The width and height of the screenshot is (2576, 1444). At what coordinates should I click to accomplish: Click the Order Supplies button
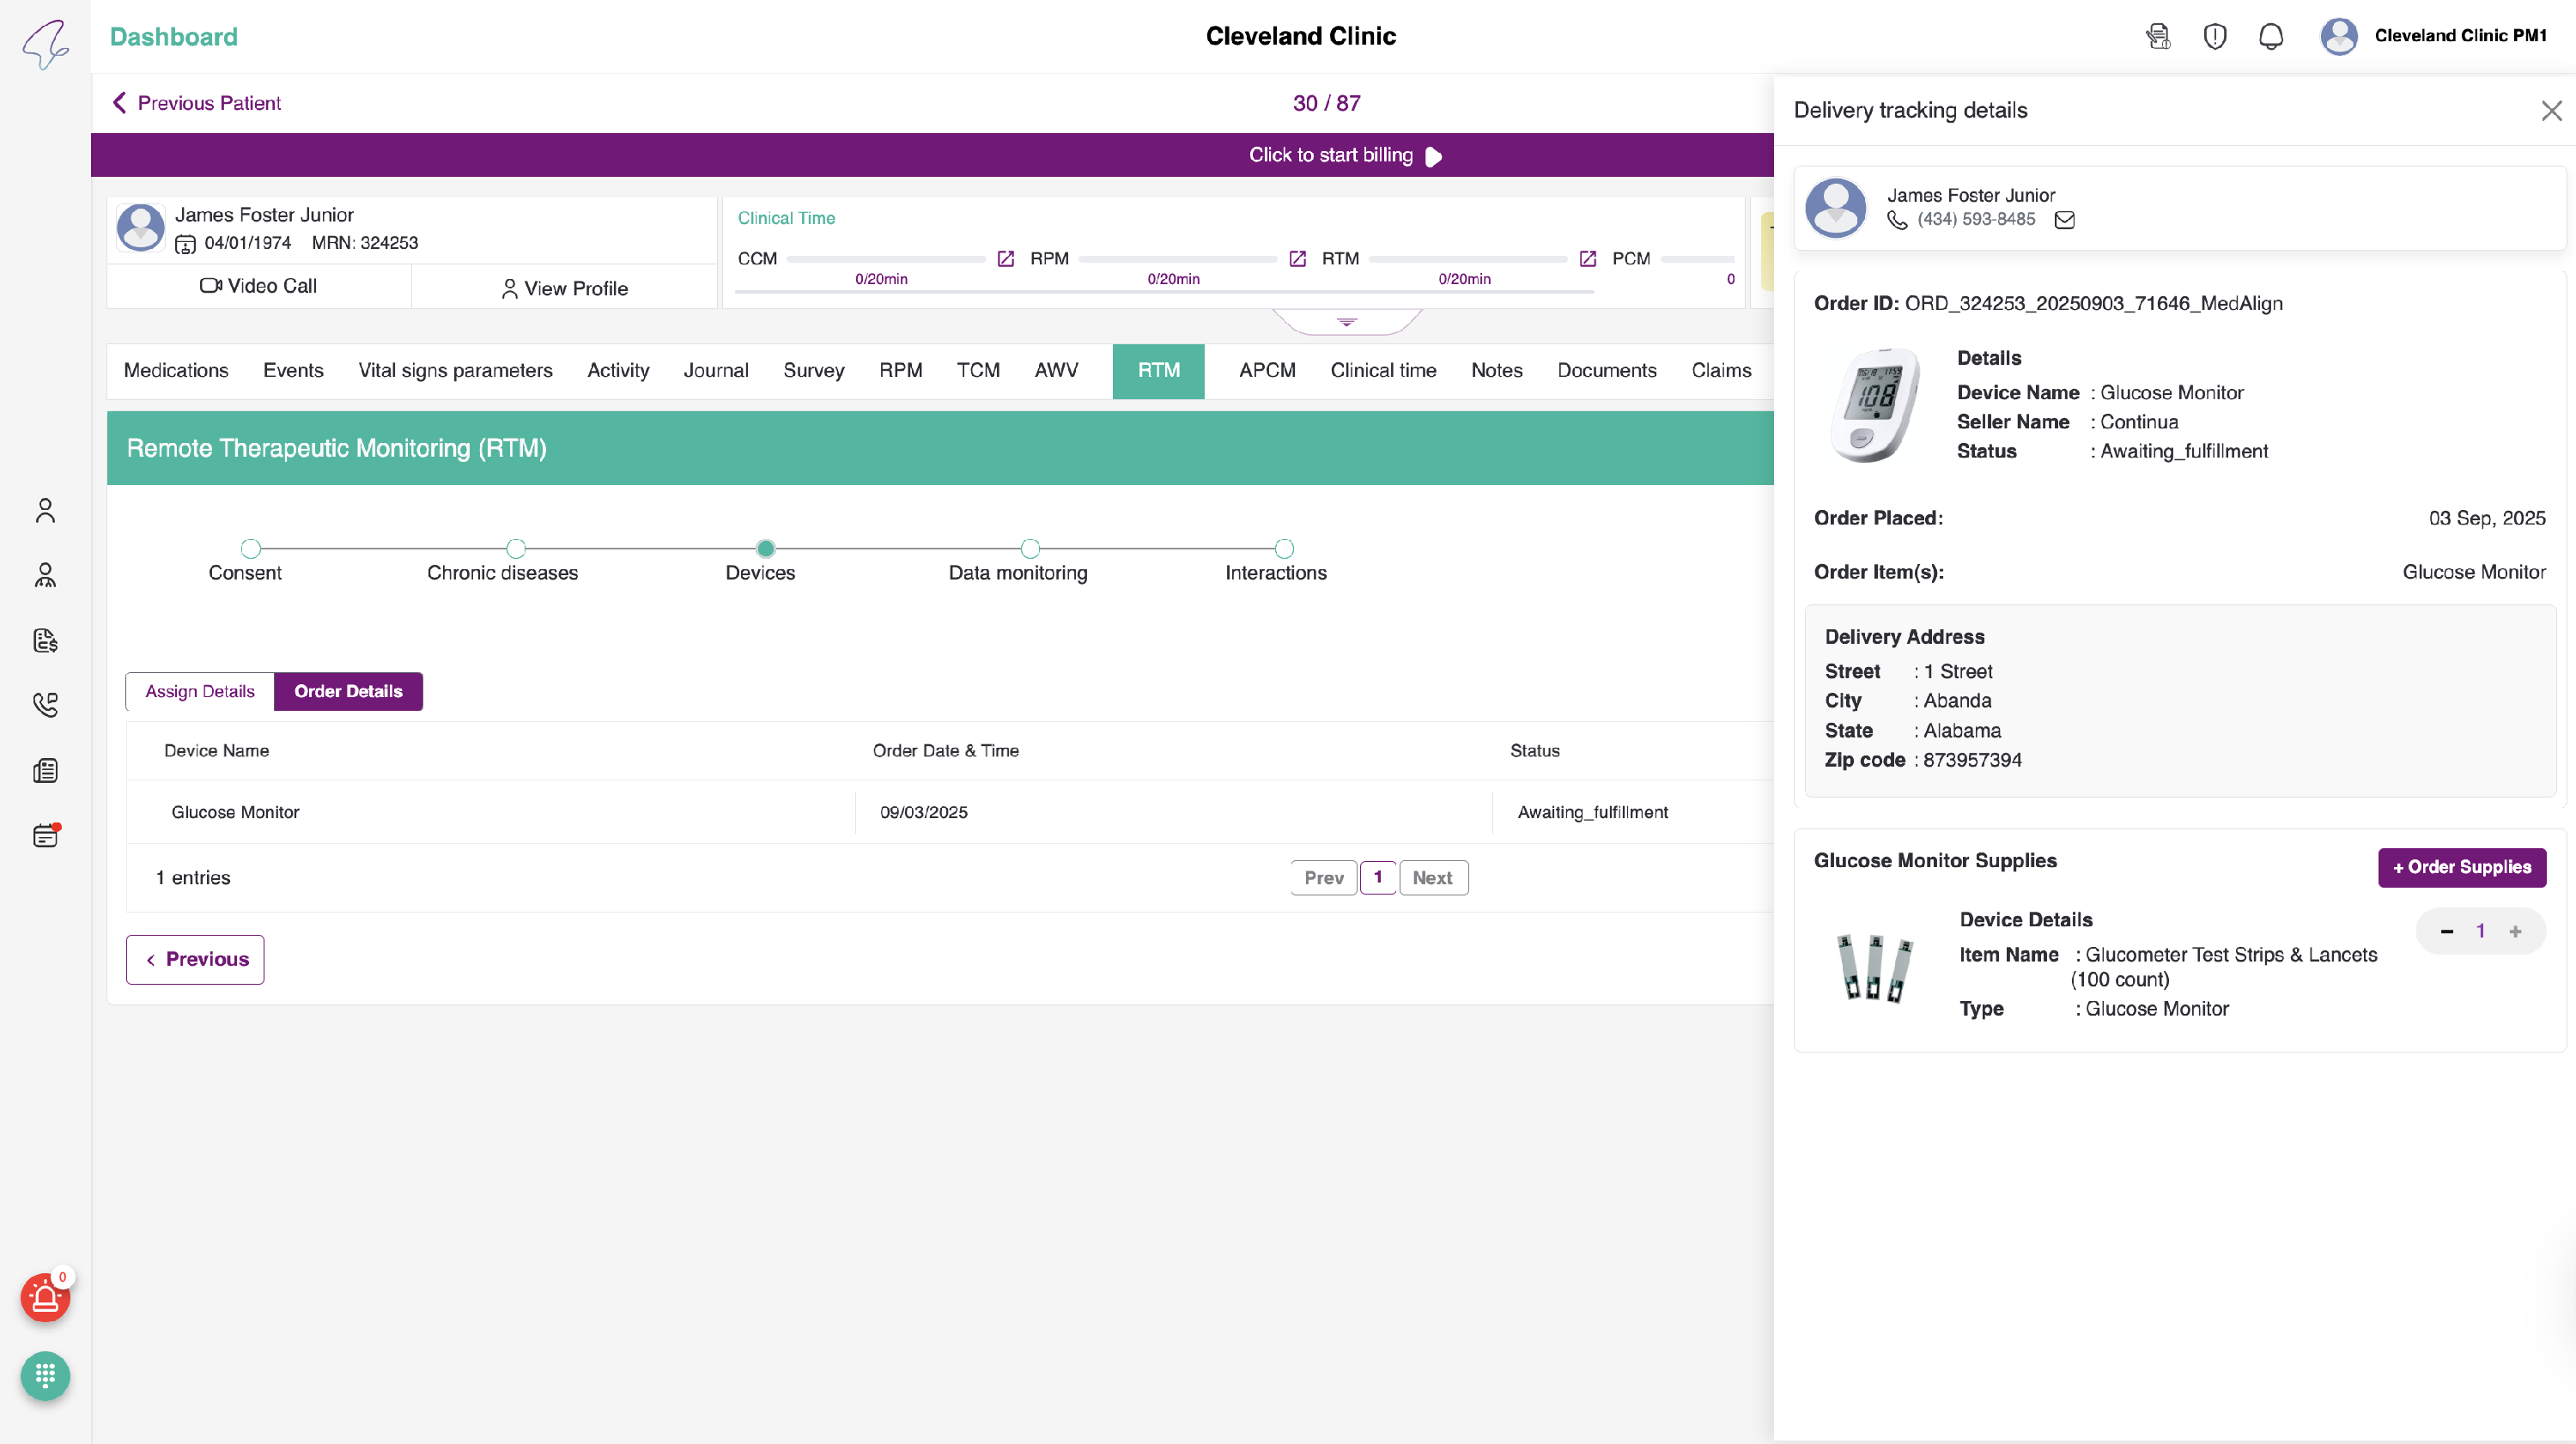(x=2461, y=867)
